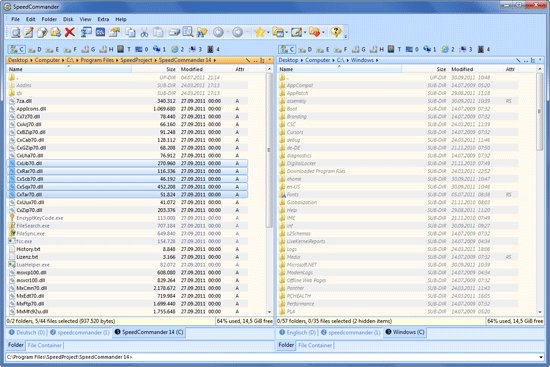Click the scissors cut icon
Viewport: 550px width, 367px height.
point(144,33)
